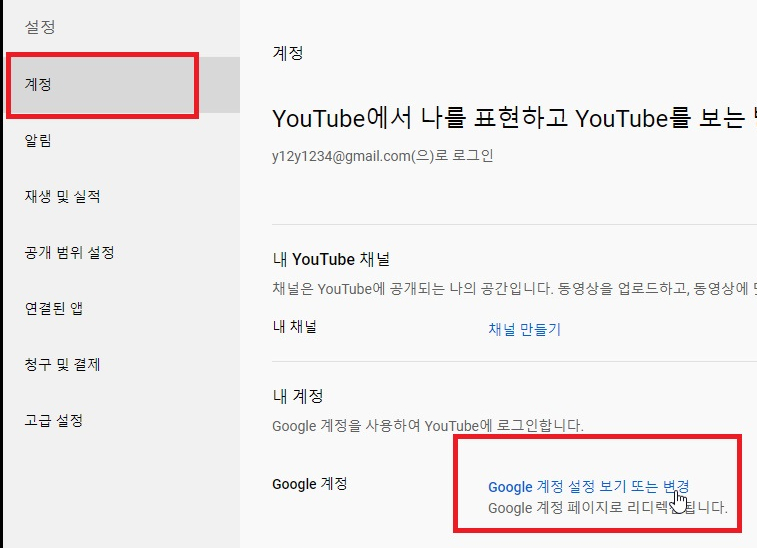Click the Google 계정을 사용하여 로그인합니다 description

(428, 426)
